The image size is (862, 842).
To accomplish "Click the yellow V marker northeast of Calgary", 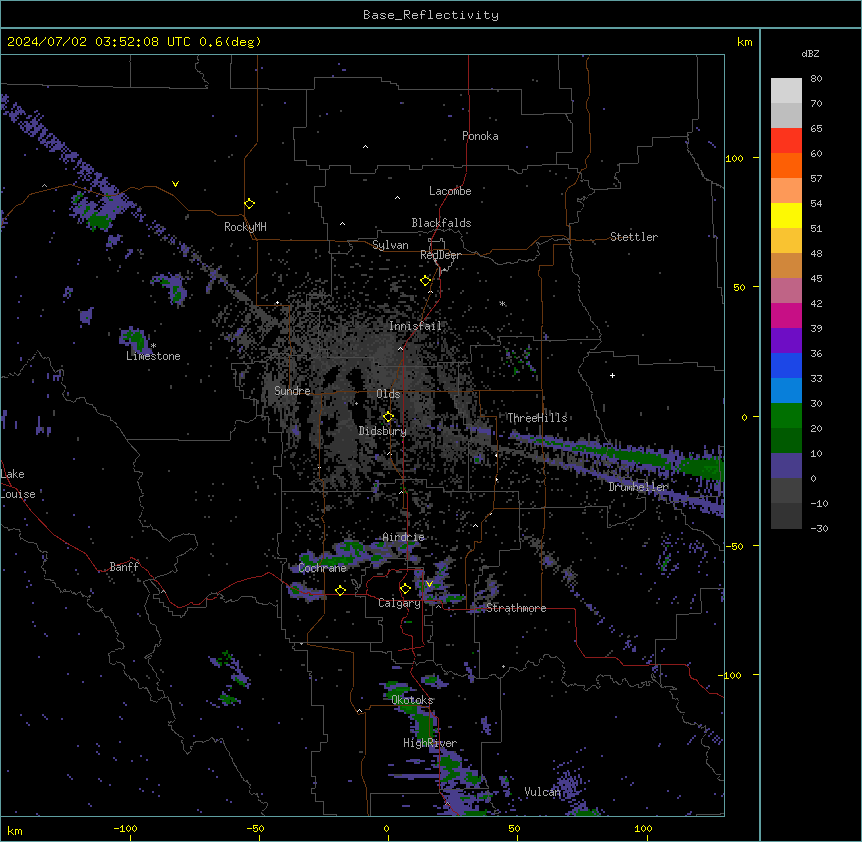I will (x=429, y=584).
